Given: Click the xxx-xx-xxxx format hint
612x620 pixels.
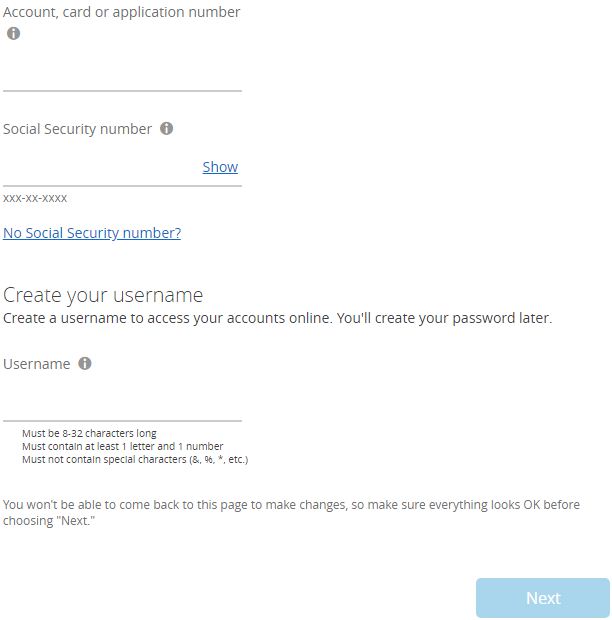Looking at the screenshot, I should [35, 198].
